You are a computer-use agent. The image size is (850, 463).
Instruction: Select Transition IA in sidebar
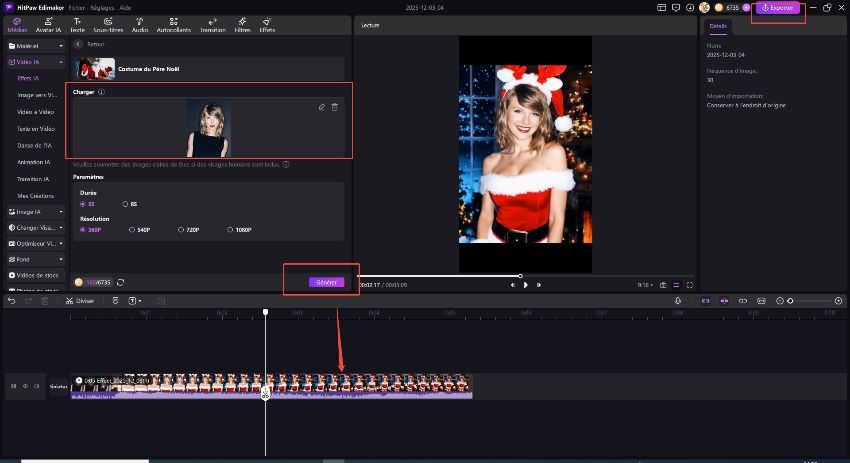point(33,179)
